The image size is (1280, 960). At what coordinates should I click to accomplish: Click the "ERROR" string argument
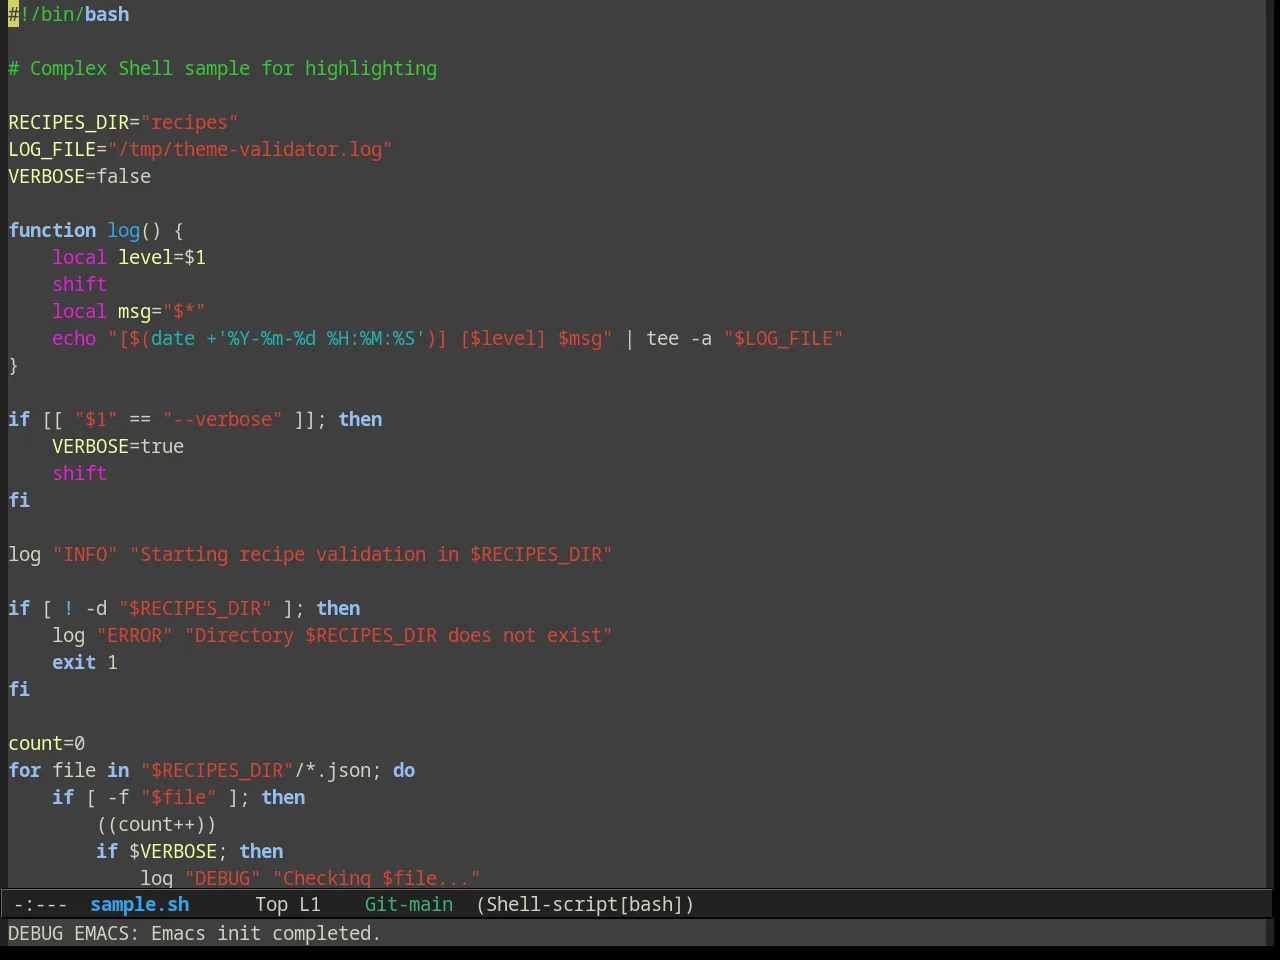click(x=135, y=635)
